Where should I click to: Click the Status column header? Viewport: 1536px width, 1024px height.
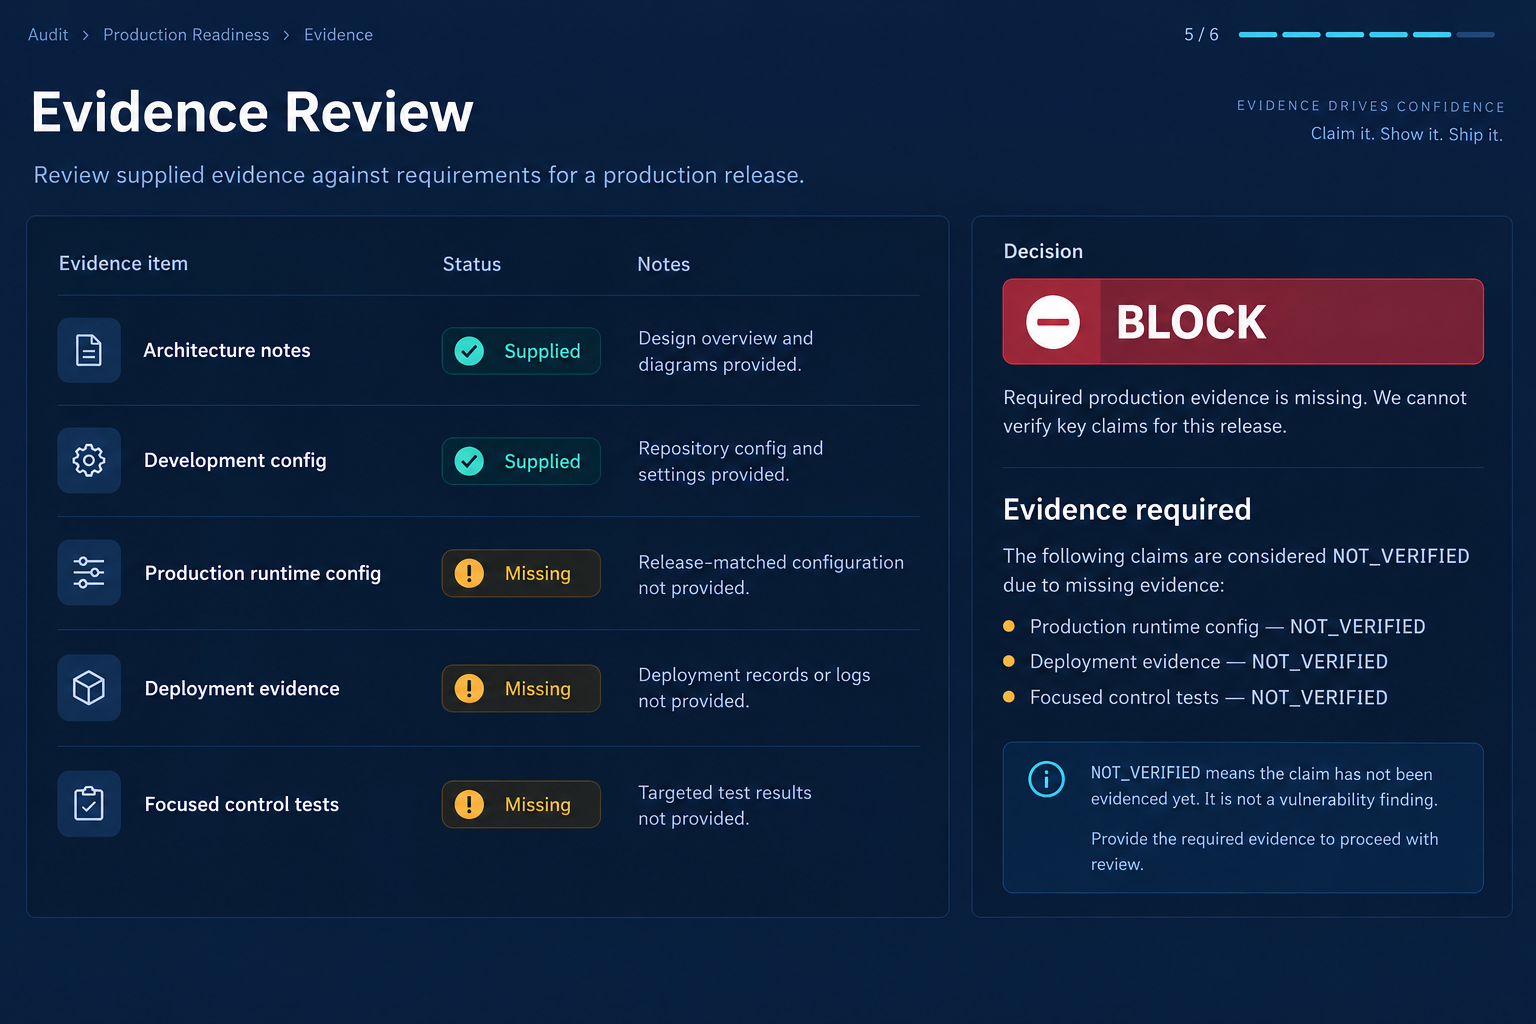tap(472, 264)
